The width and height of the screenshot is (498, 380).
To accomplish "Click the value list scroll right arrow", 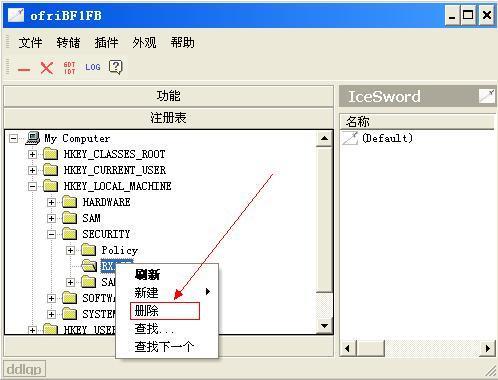I will point(487,349).
